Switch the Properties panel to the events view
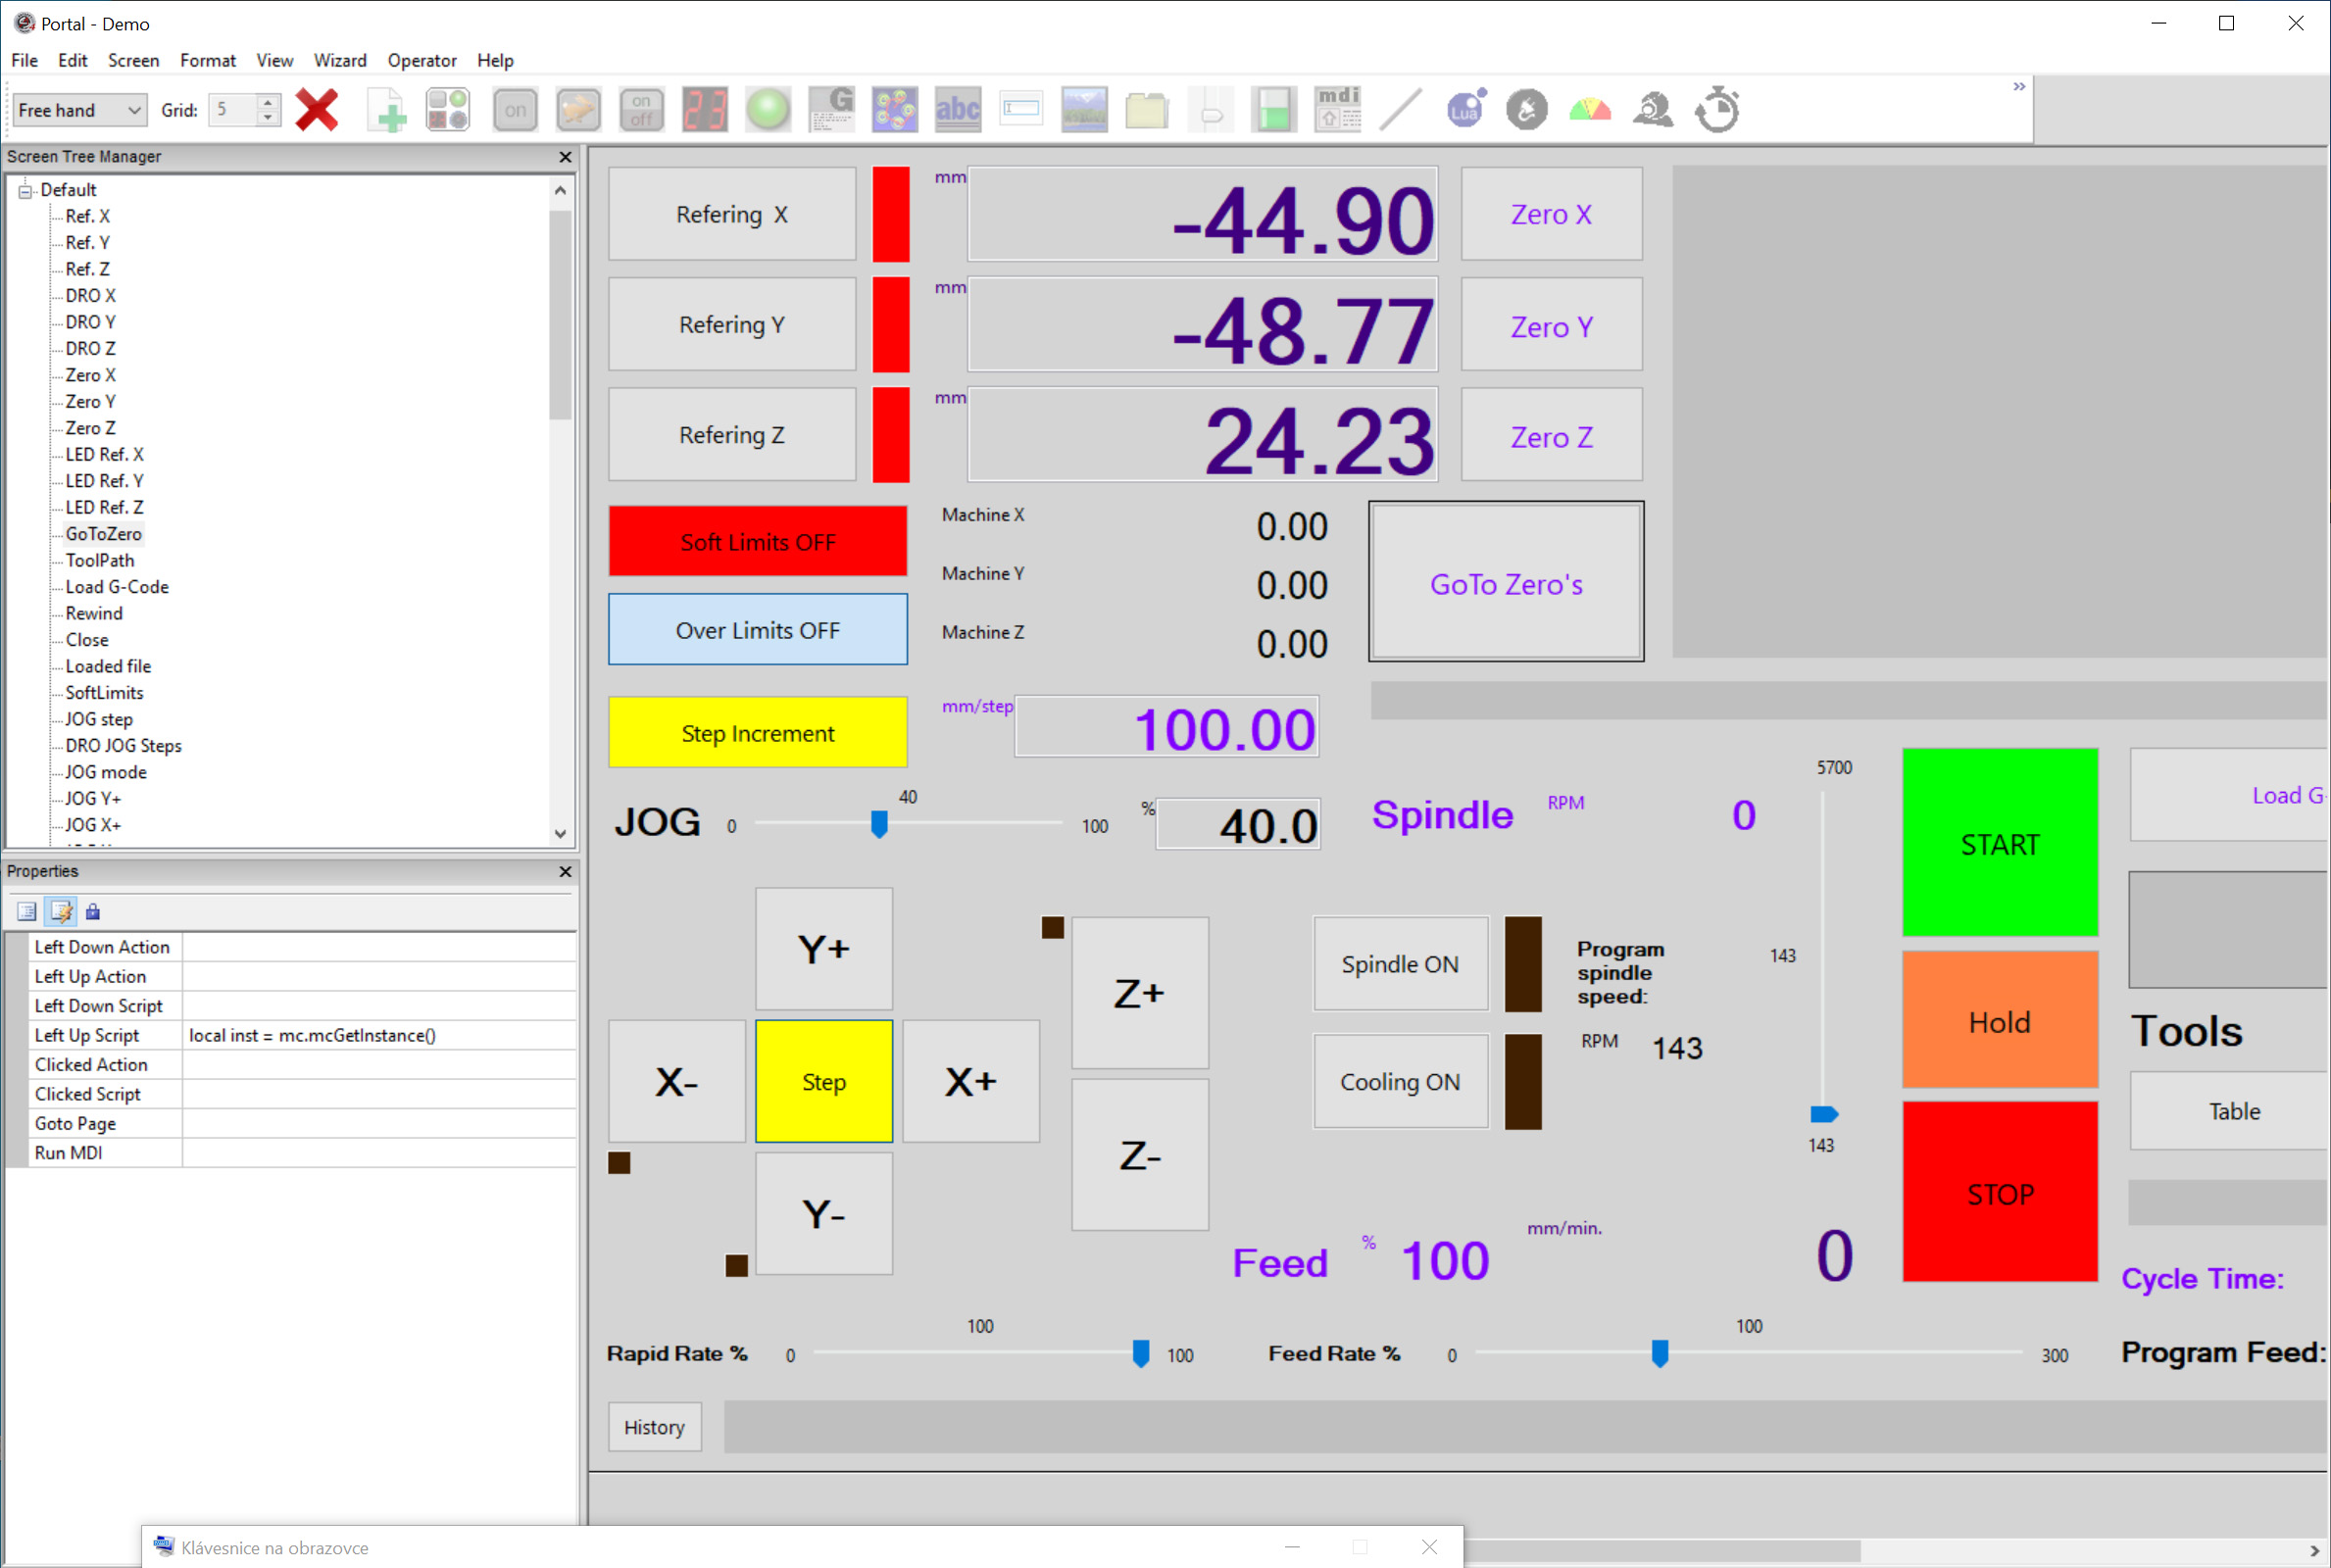 click(61, 911)
